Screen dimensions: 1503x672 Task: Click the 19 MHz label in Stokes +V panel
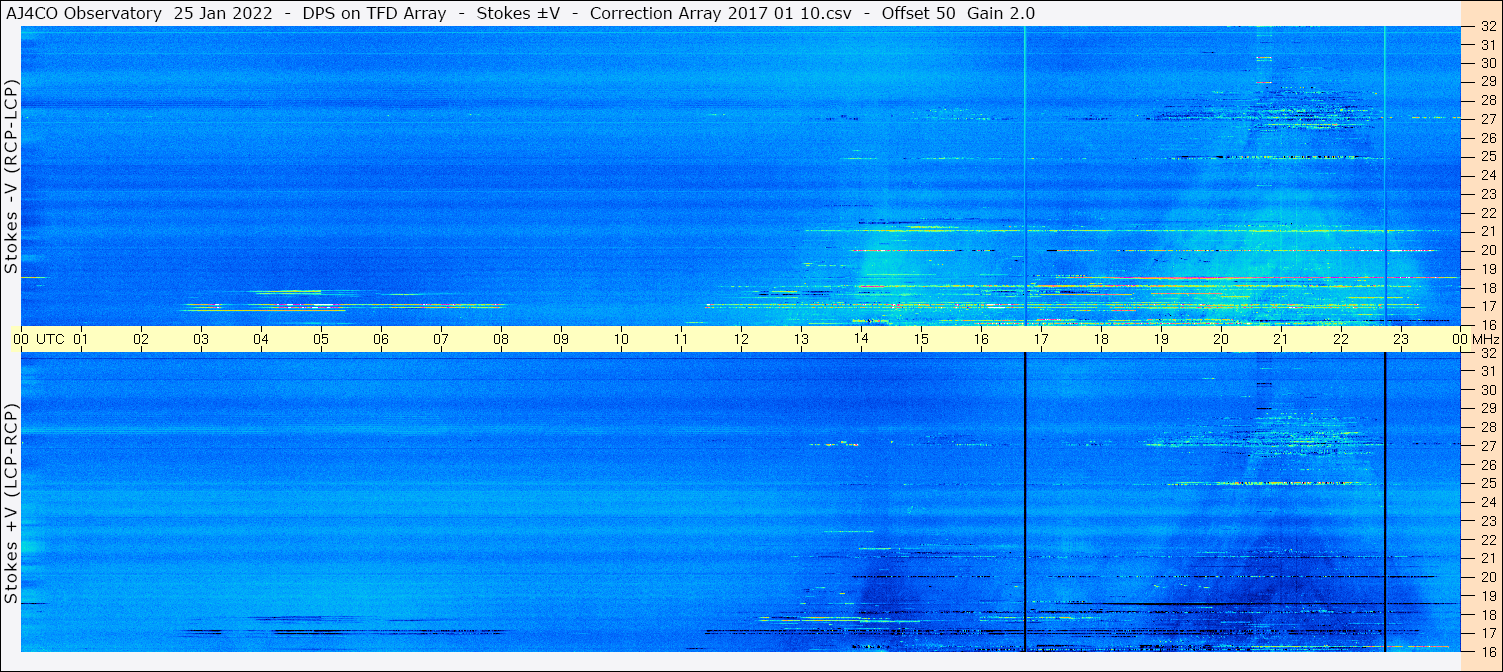(x=1488, y=596)
